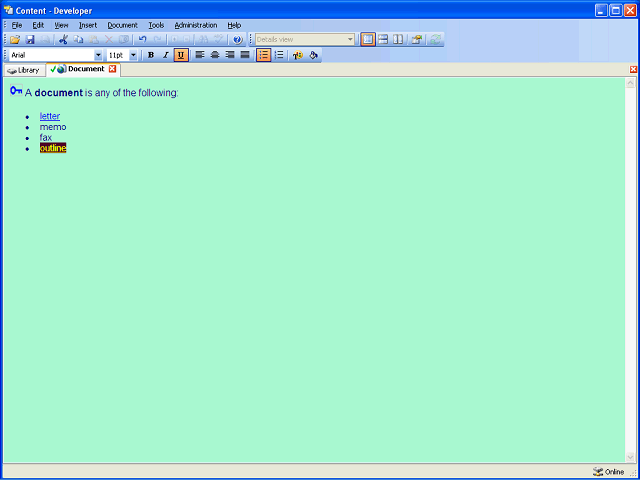
Task: Click the title bar application icon
Action: click(x=8, y=10)
